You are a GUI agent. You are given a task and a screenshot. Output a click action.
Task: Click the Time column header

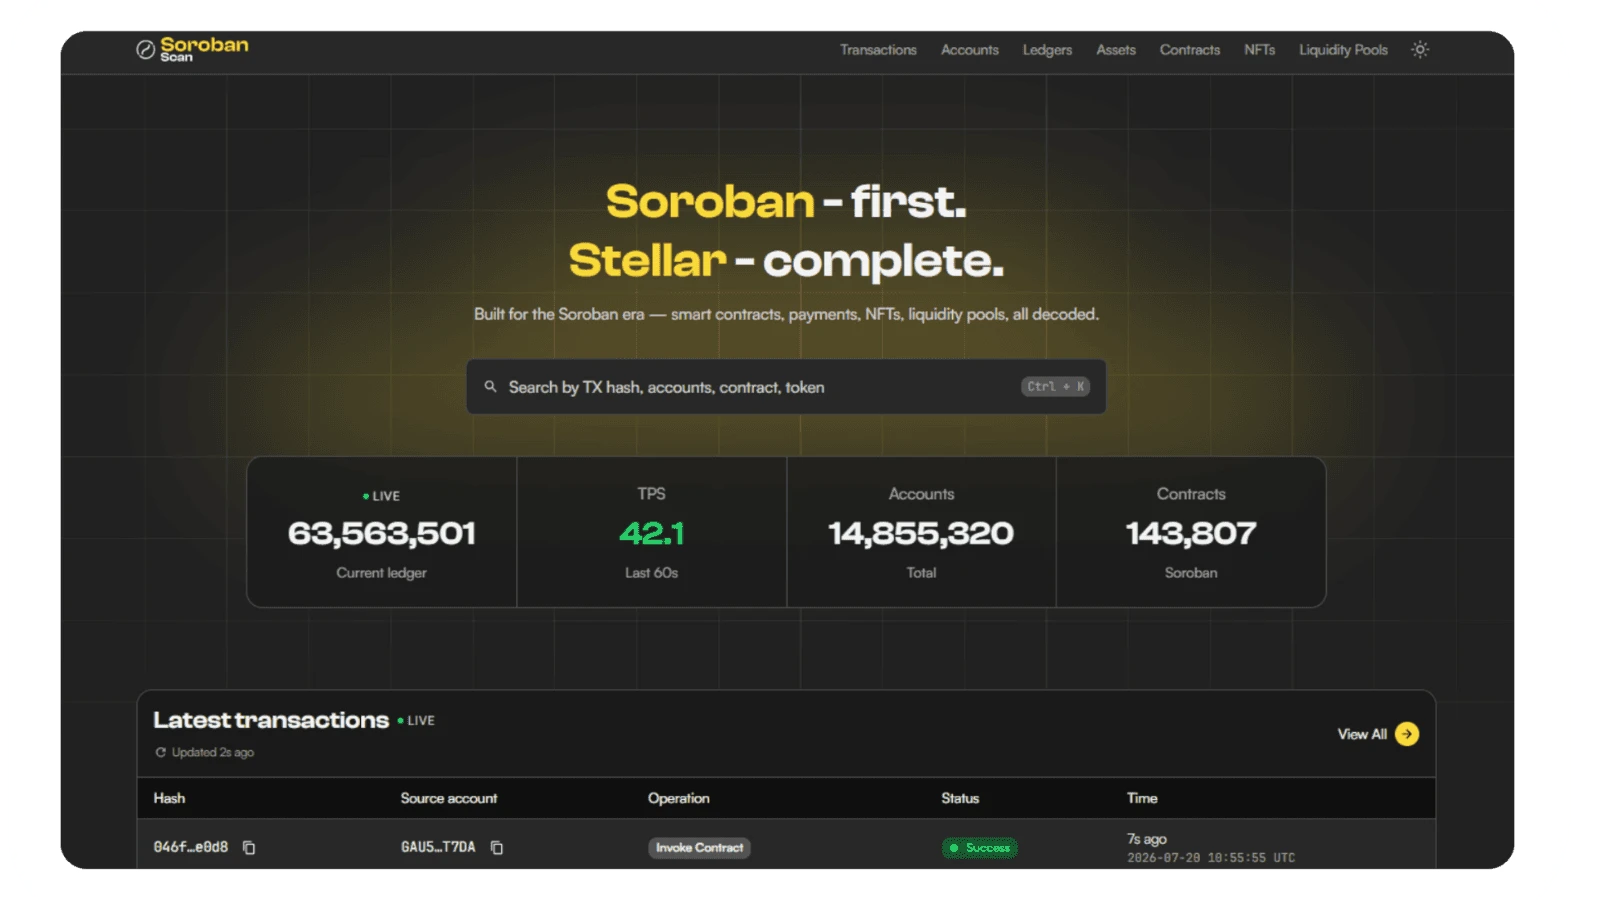(x=1142, y=798)
